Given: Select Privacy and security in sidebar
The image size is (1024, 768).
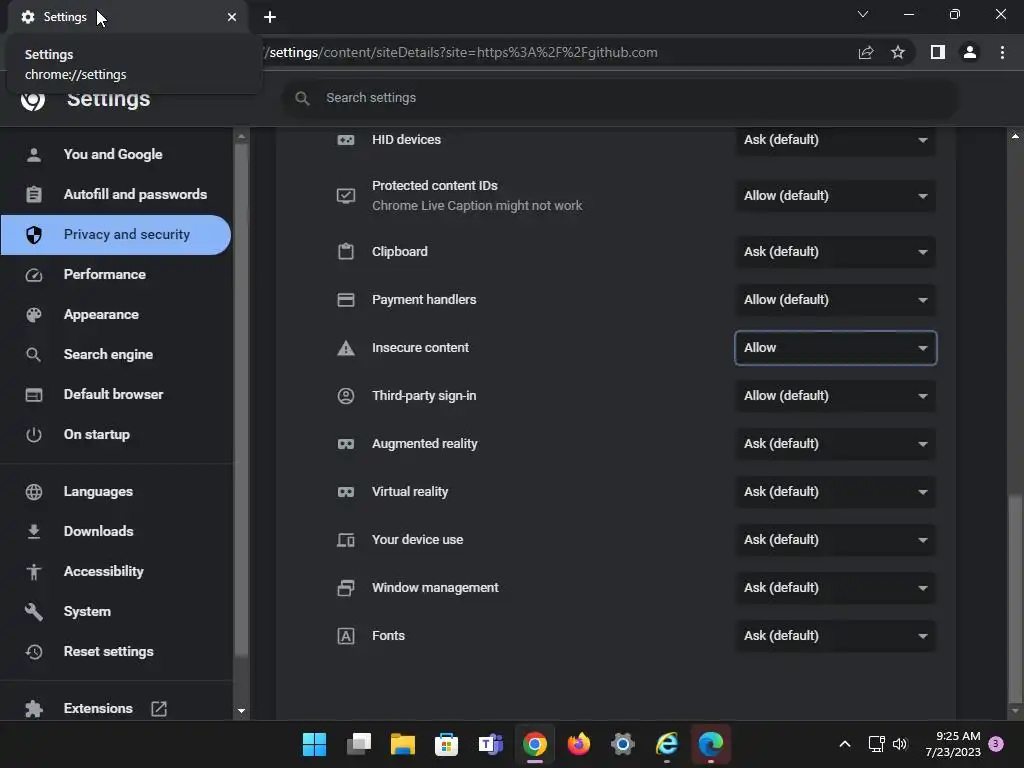Looking at the screenshot, I should point(116,235).
